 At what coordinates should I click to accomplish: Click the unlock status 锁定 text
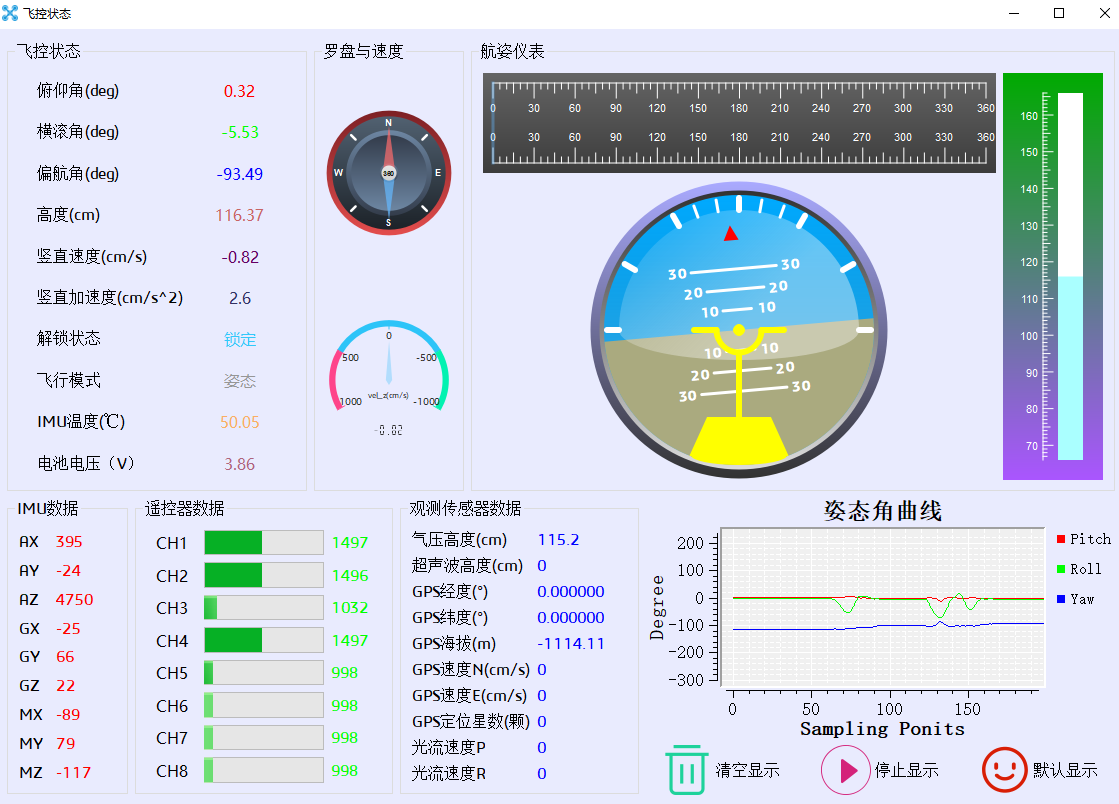(240, 340)
